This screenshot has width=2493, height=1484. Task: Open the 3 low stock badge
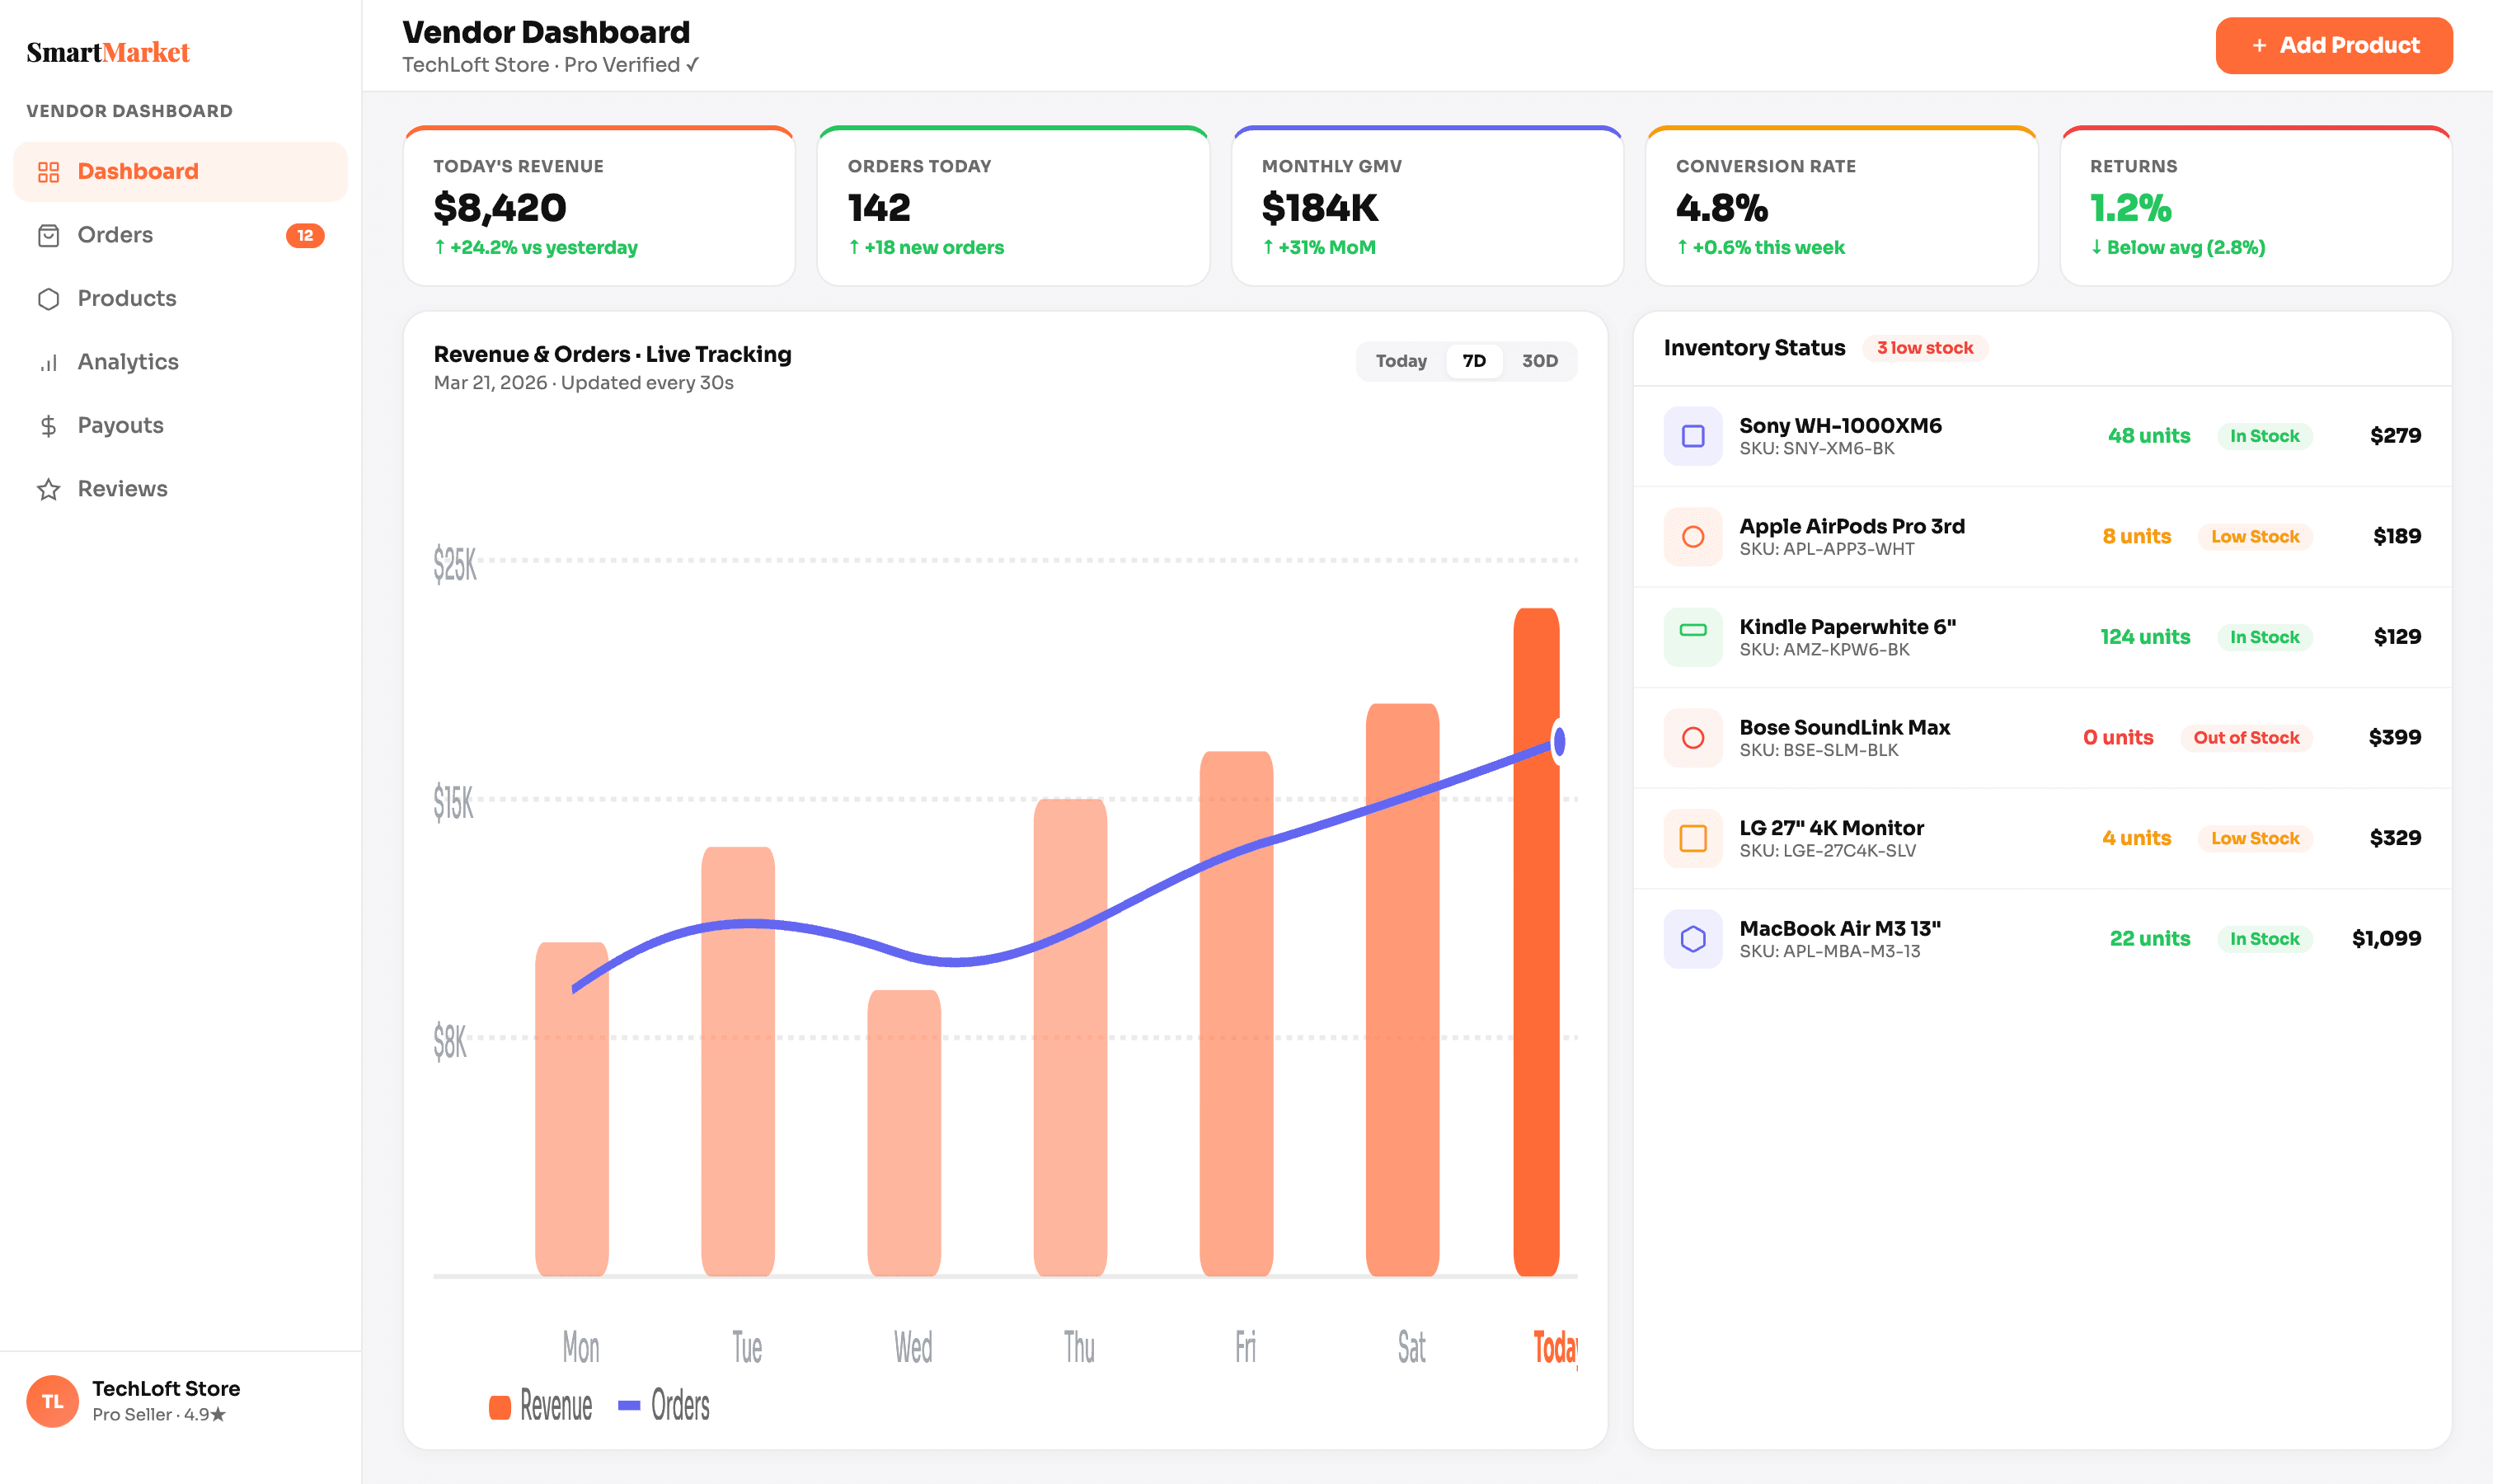[1924, 348]
